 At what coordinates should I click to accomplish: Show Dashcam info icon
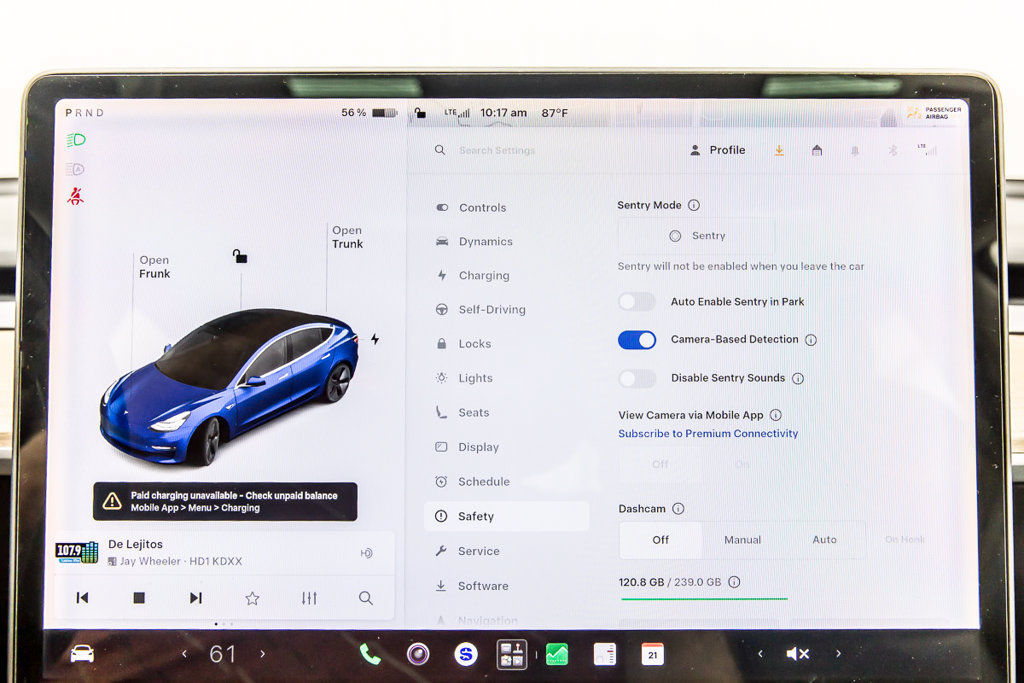679,509
